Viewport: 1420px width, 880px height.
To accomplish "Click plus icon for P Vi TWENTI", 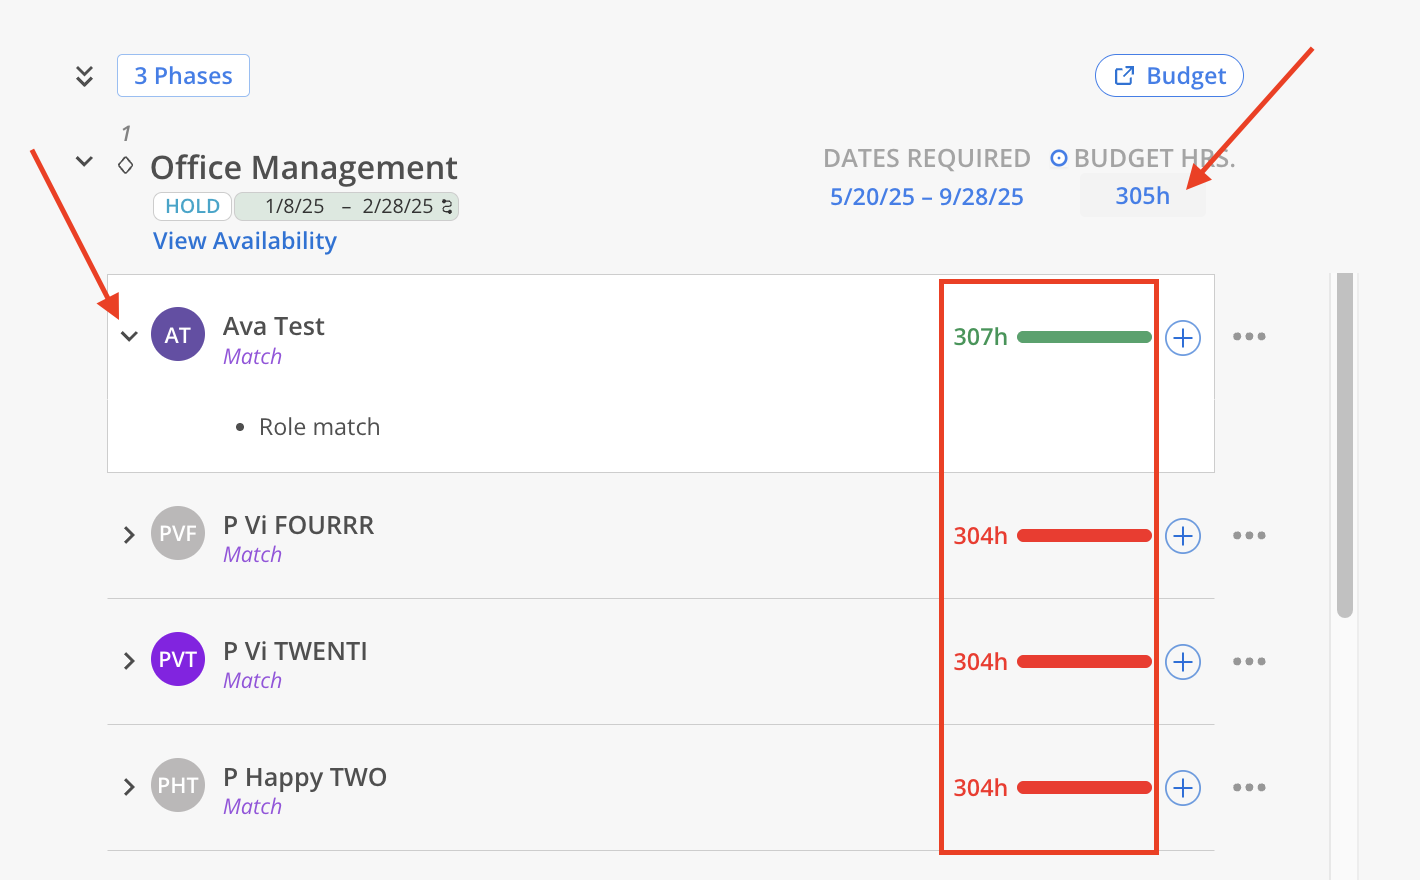I will (x=1183, y=662).
